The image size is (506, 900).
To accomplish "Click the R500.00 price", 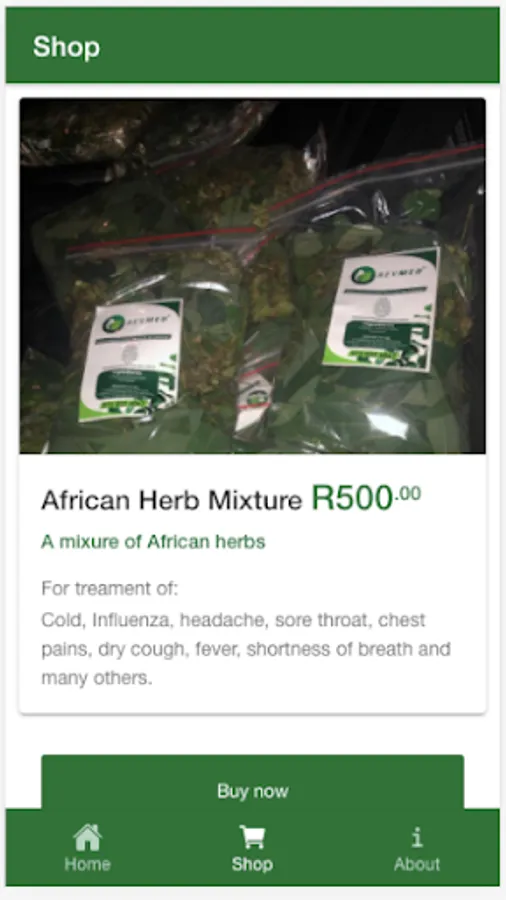I will coord(366,498).
